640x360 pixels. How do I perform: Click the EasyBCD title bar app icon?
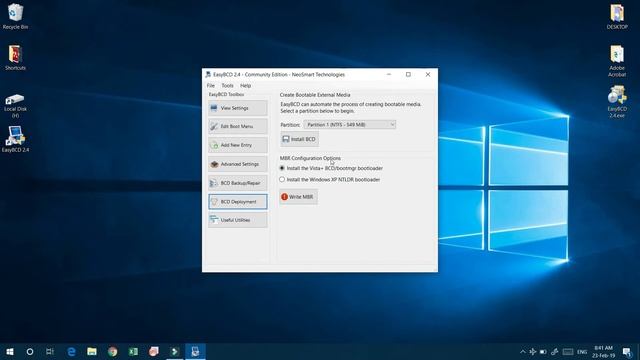pos(208,75)
